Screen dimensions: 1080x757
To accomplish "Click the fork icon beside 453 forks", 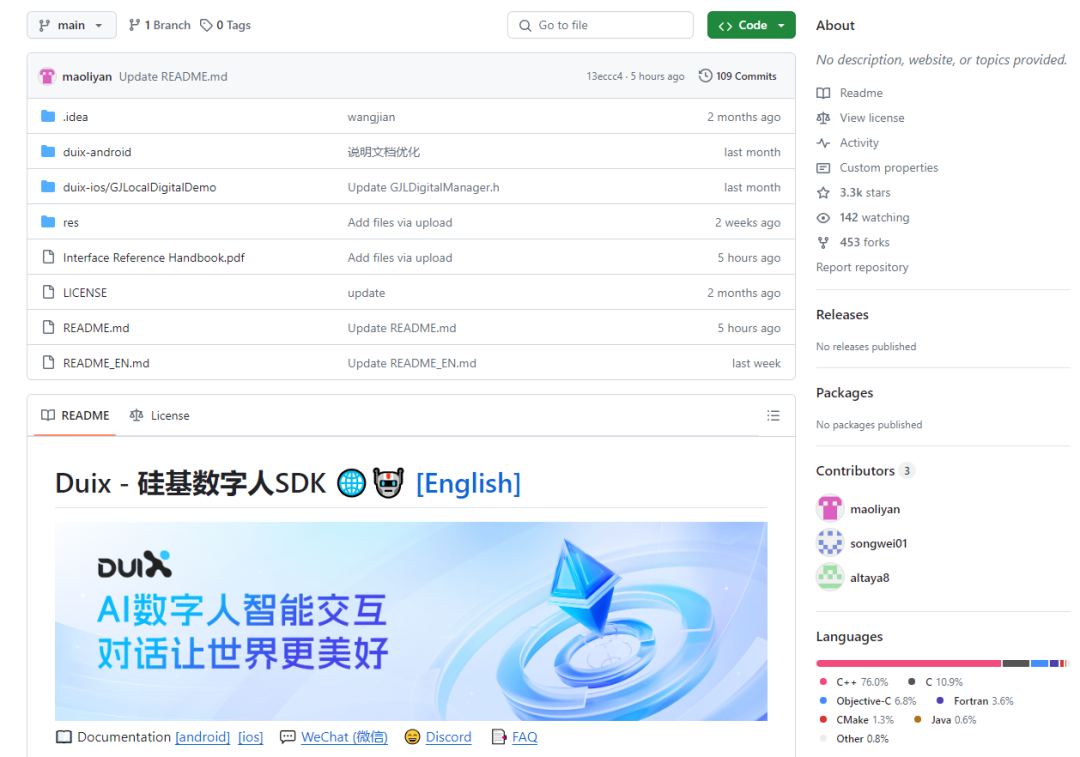I will coord(823,242).
